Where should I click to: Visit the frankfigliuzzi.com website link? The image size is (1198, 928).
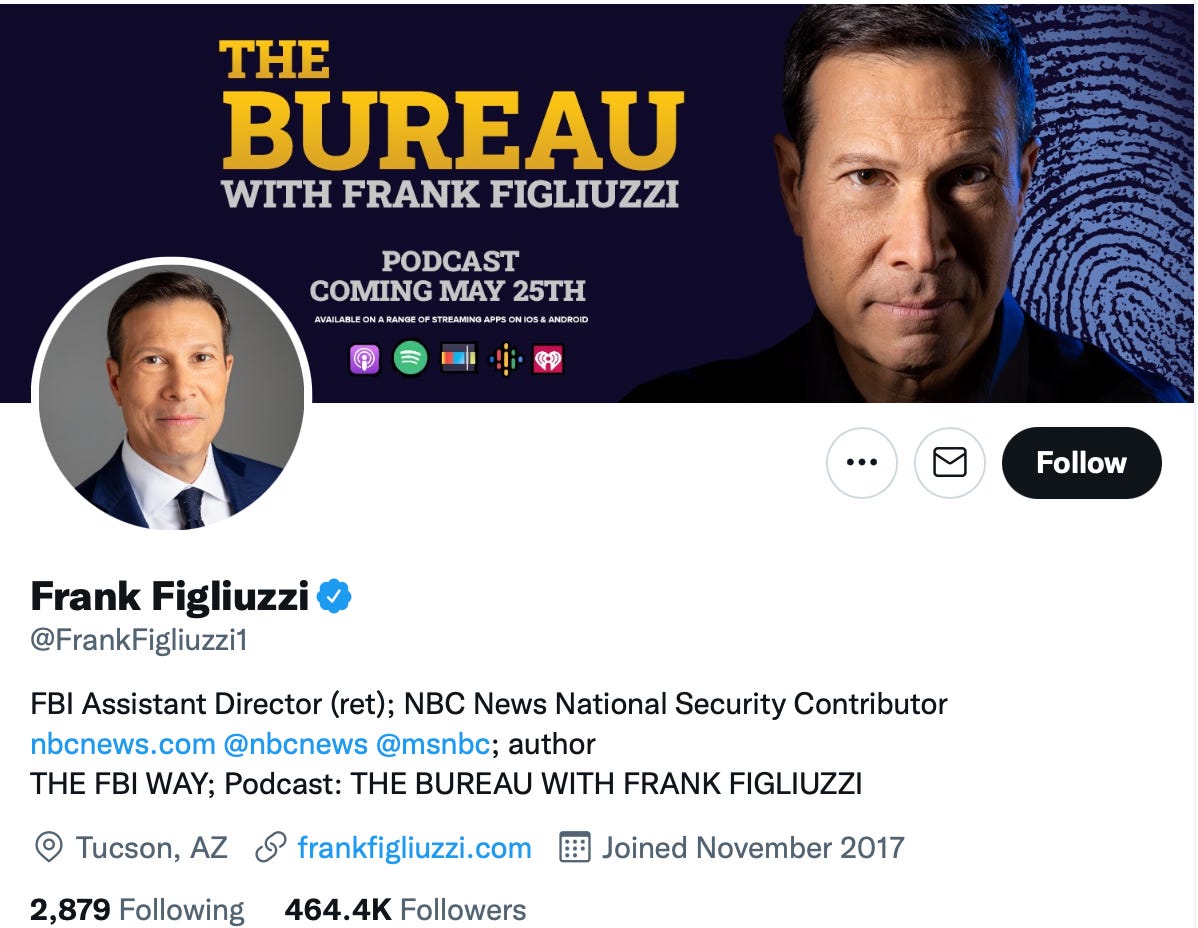coord(414,848)
